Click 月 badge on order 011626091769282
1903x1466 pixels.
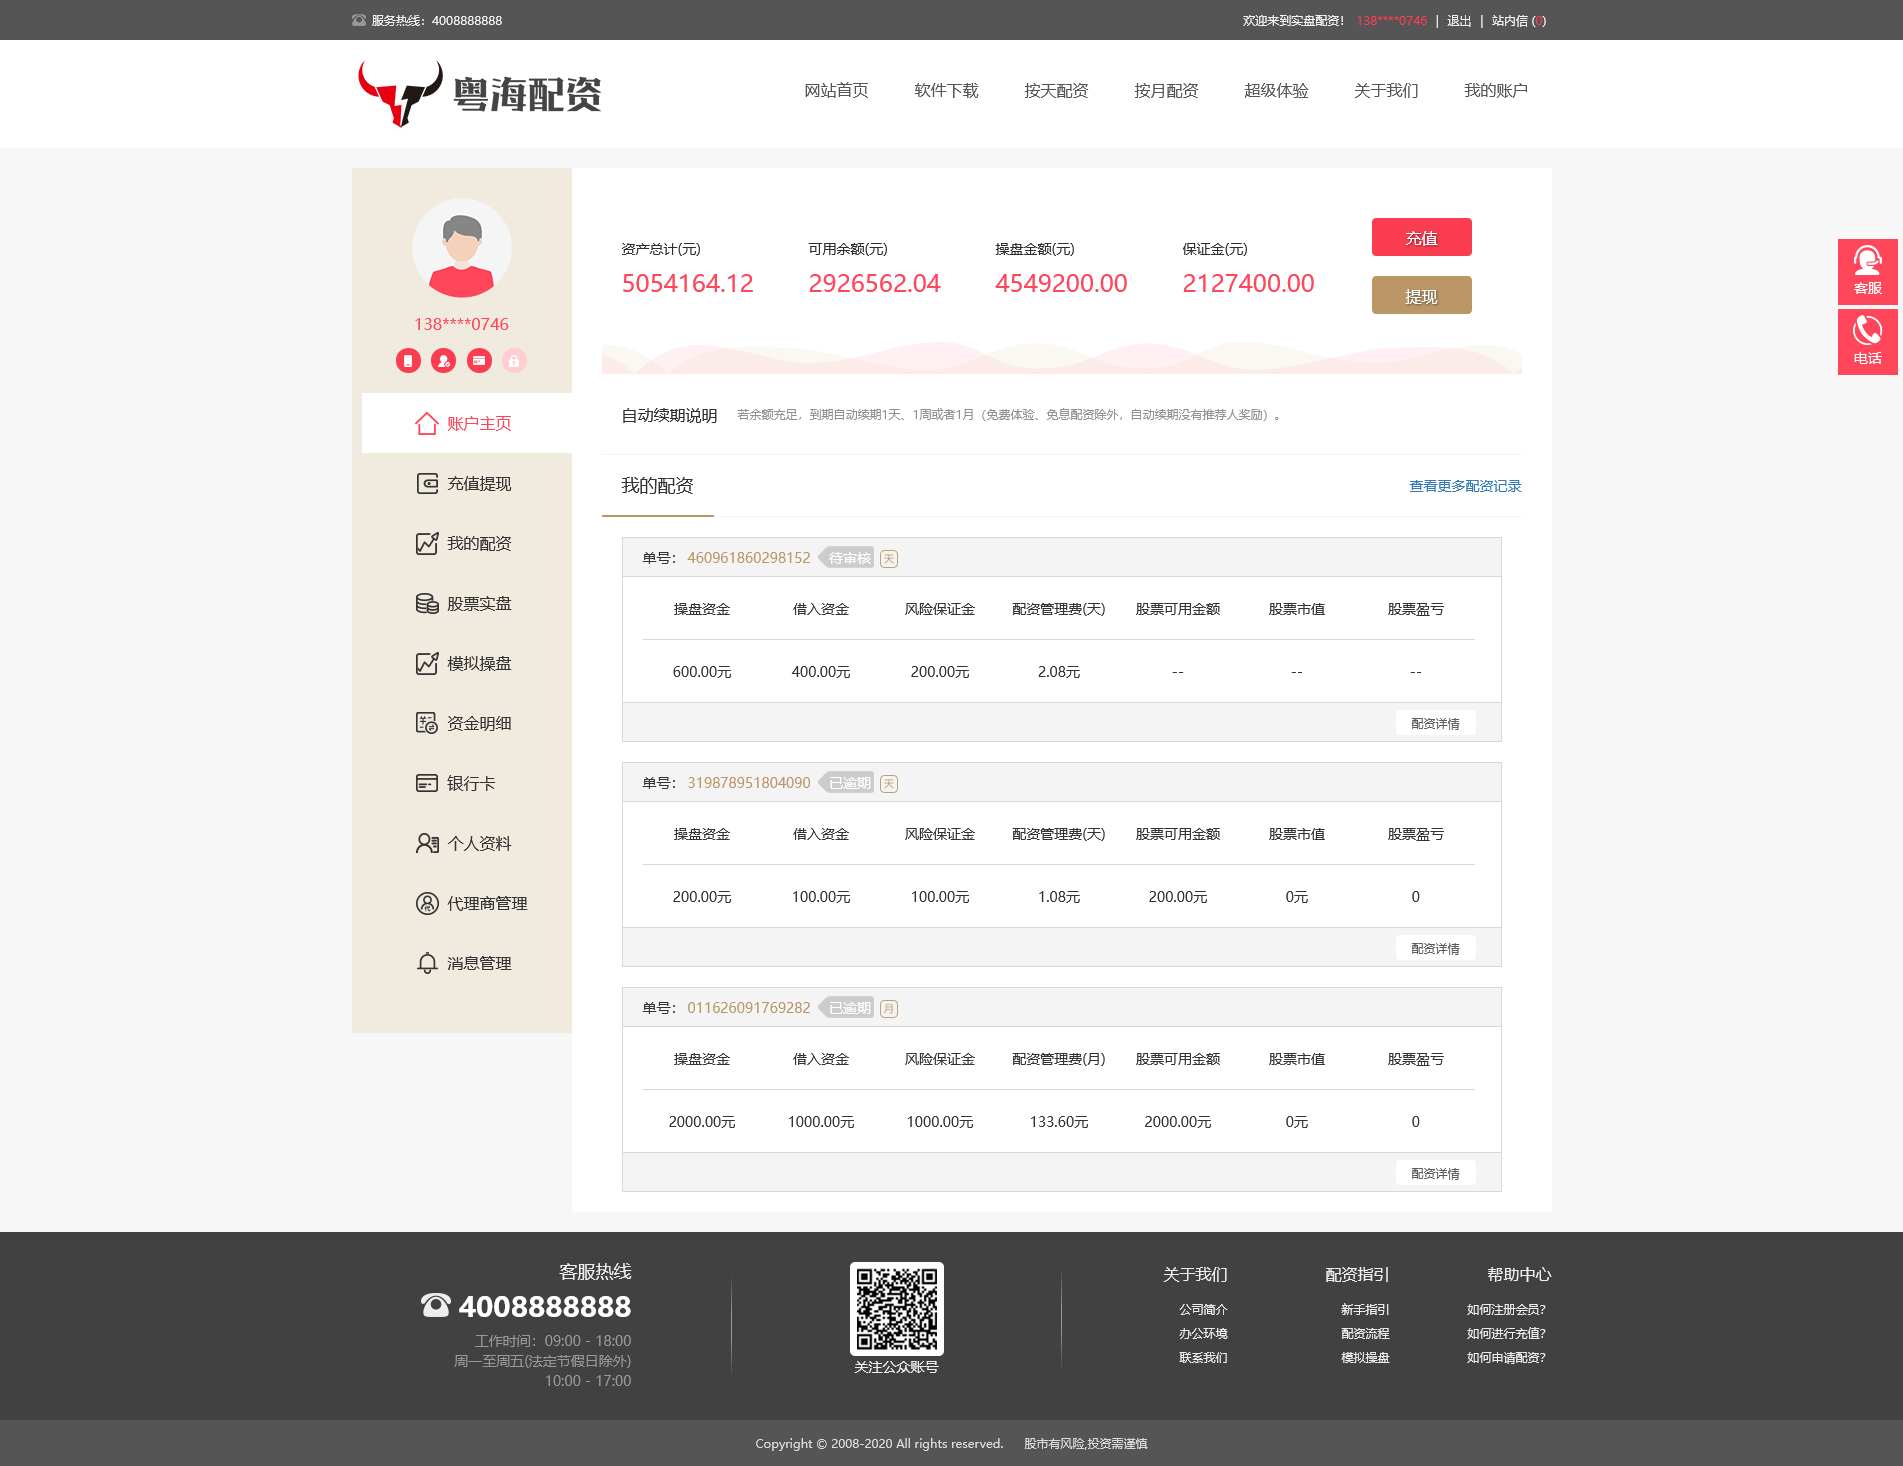[889, 1009]
